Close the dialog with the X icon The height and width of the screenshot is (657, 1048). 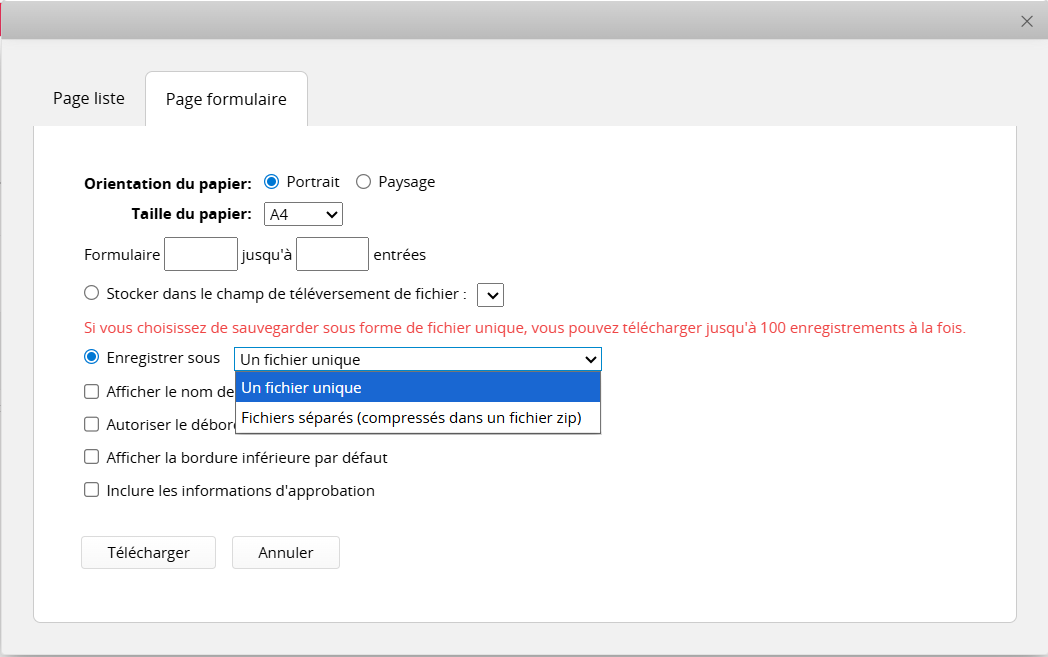[x=1026, y=21]
